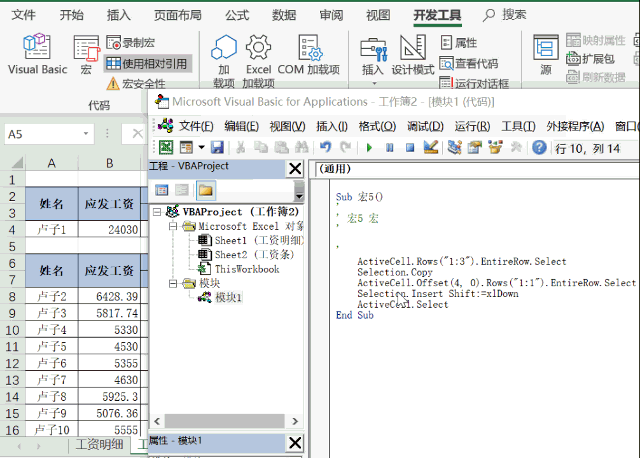Toggle VBA Design Mode icon
Image resolution: width=640 pixels, height=458 pixels.
431,147
